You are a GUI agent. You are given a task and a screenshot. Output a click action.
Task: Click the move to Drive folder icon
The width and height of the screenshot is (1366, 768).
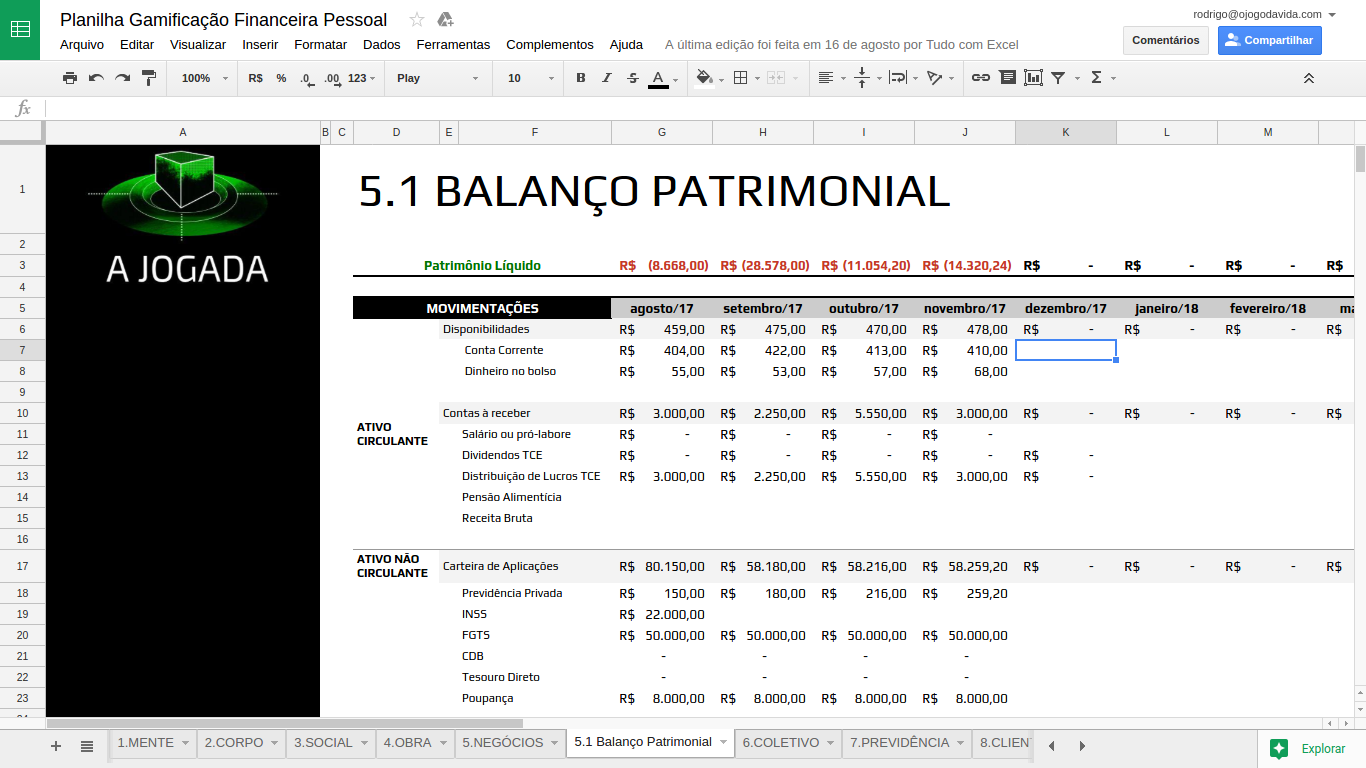(446, 19)
